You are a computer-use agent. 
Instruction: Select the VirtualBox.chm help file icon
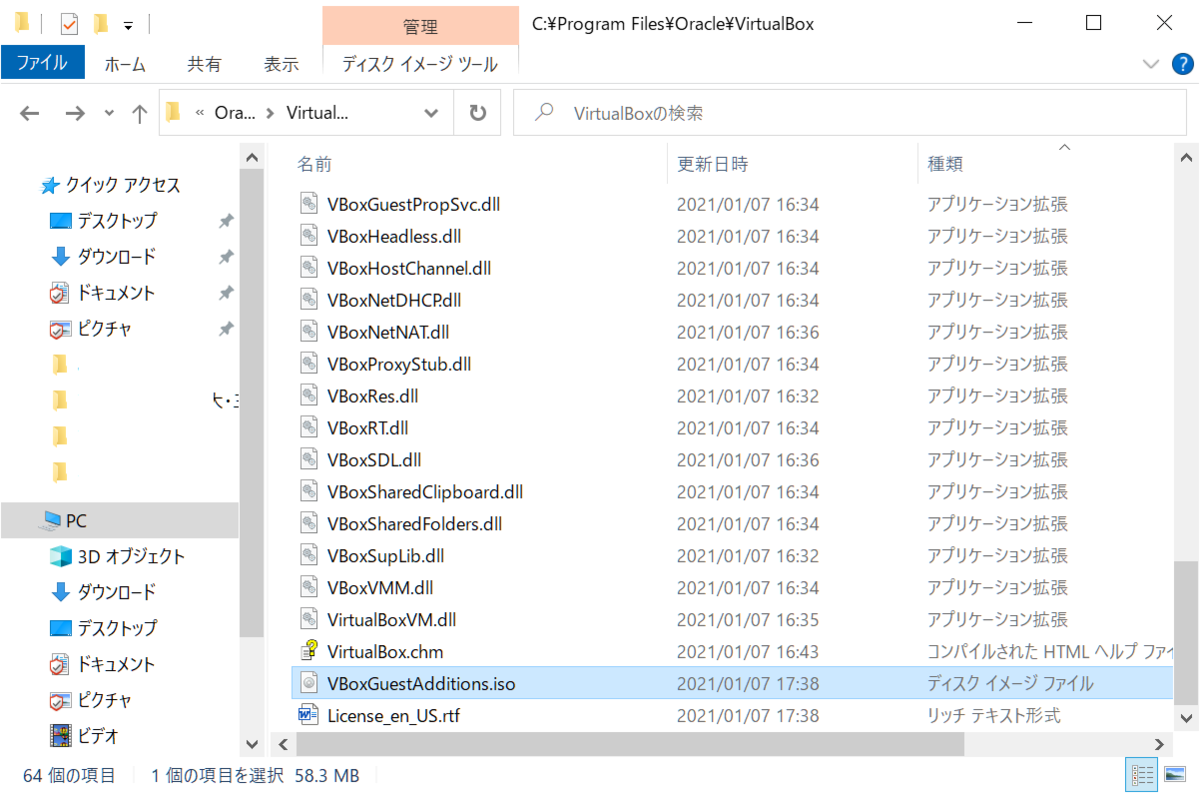[x=309, y=651]
